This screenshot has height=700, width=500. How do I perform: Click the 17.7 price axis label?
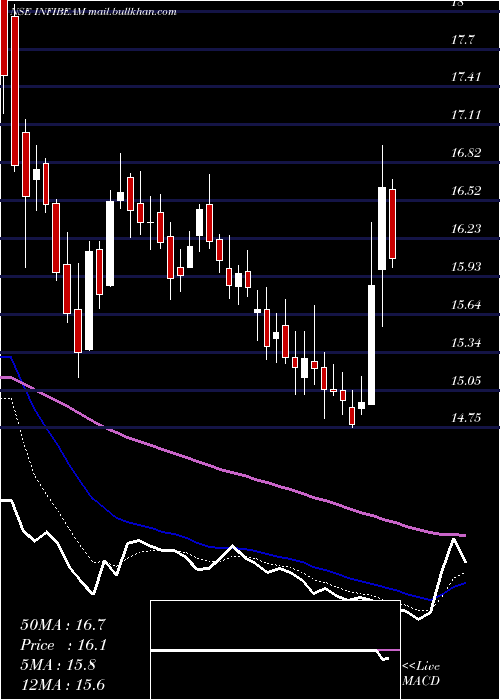click(x=462, y=40)
